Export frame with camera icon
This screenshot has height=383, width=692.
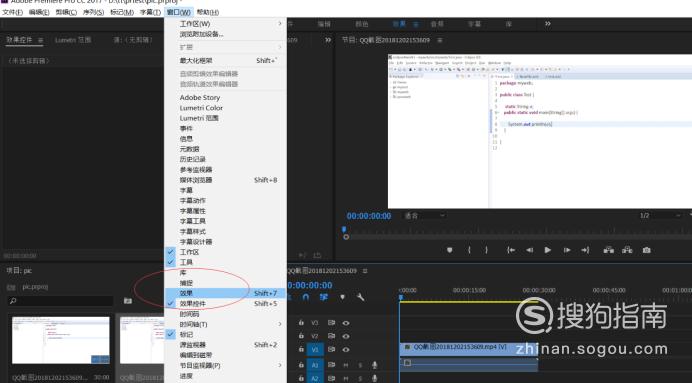pos(647,250)
